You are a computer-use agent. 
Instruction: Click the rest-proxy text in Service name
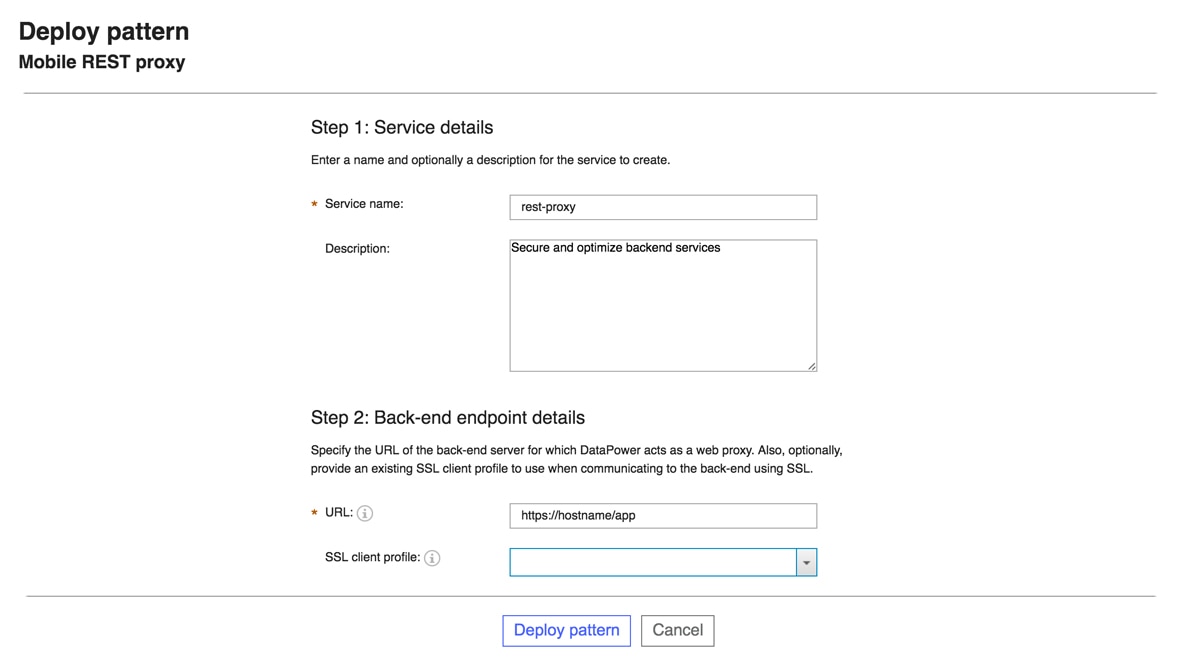coord(548,207)
